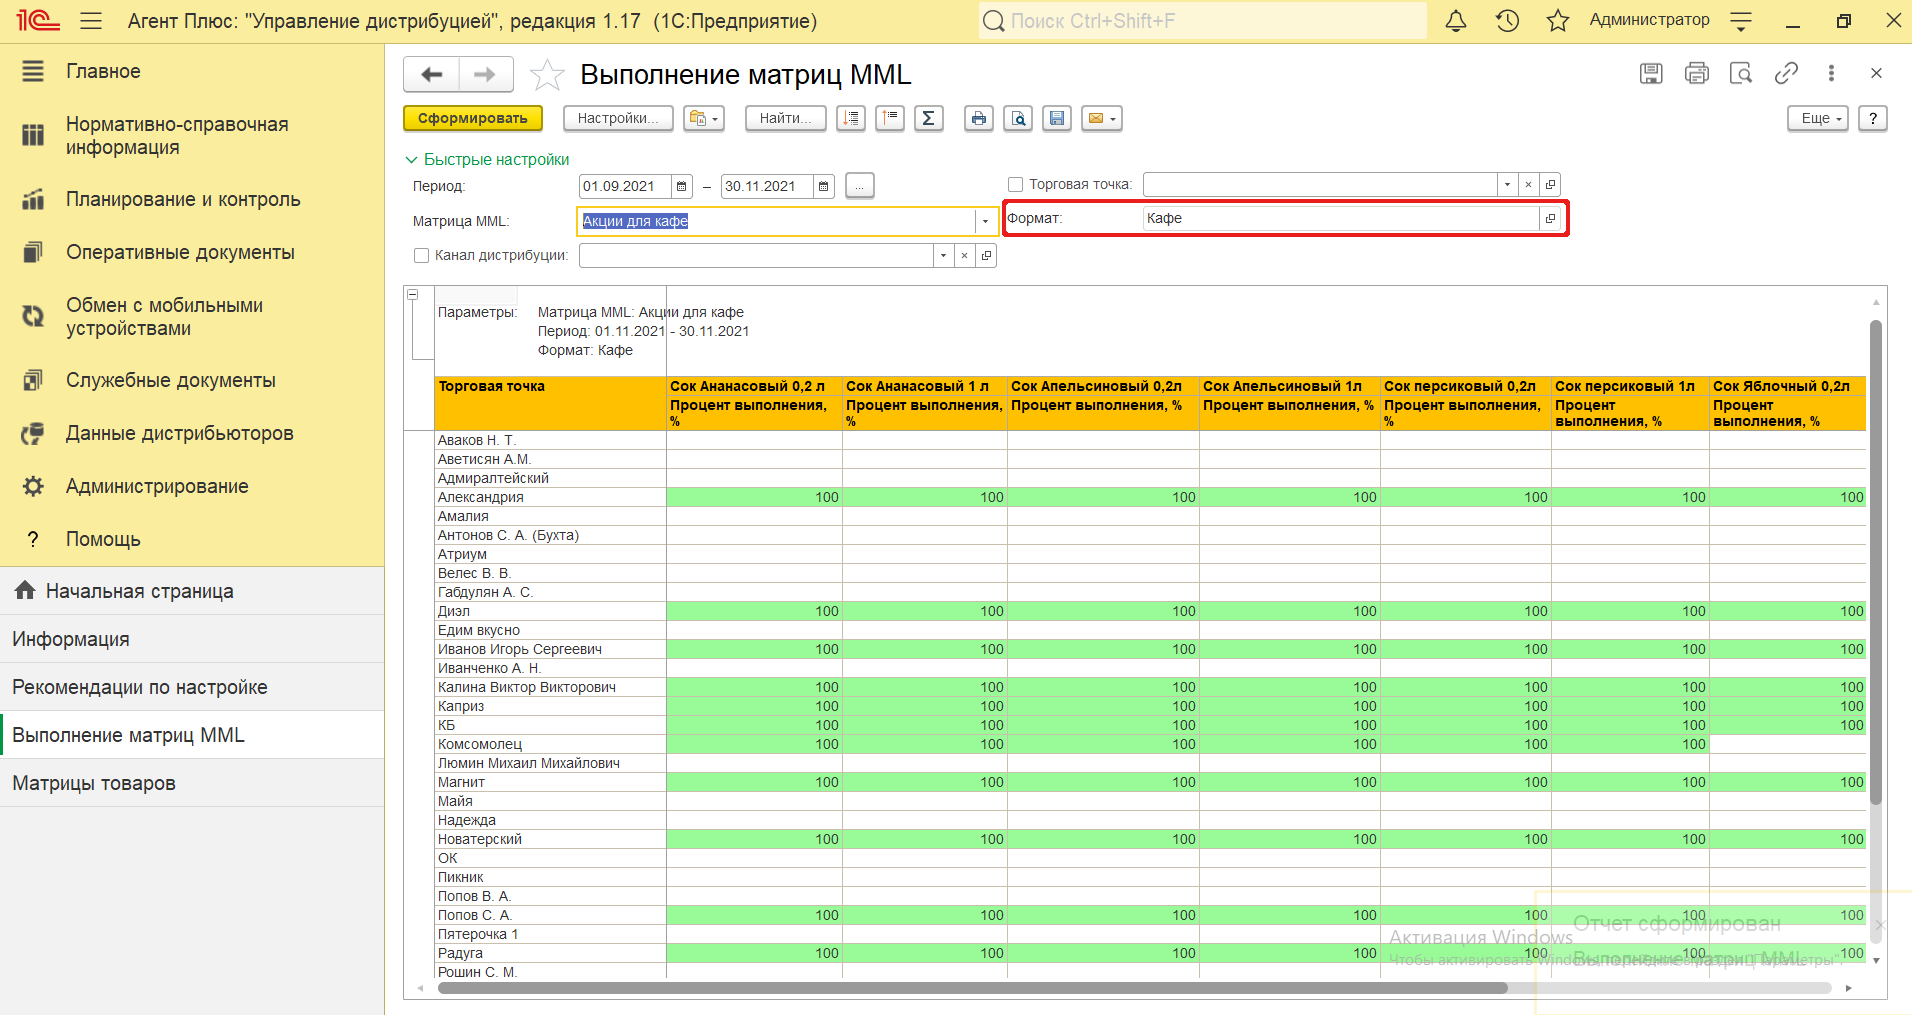1912x1015 pixels.
Task: Print the report with toolbar printer
Action: tap(979, 118)
